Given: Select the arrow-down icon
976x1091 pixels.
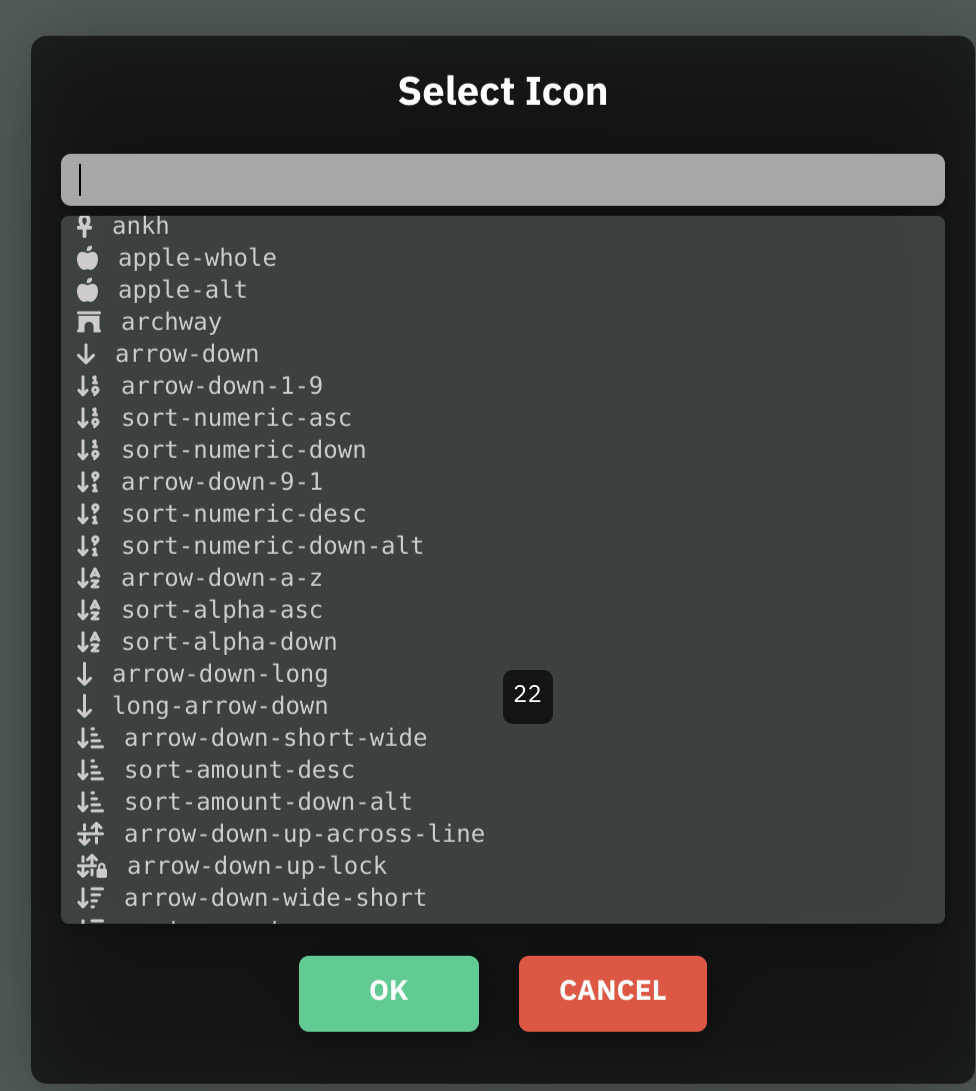Looking at the screenshot, I should [167, 354].
